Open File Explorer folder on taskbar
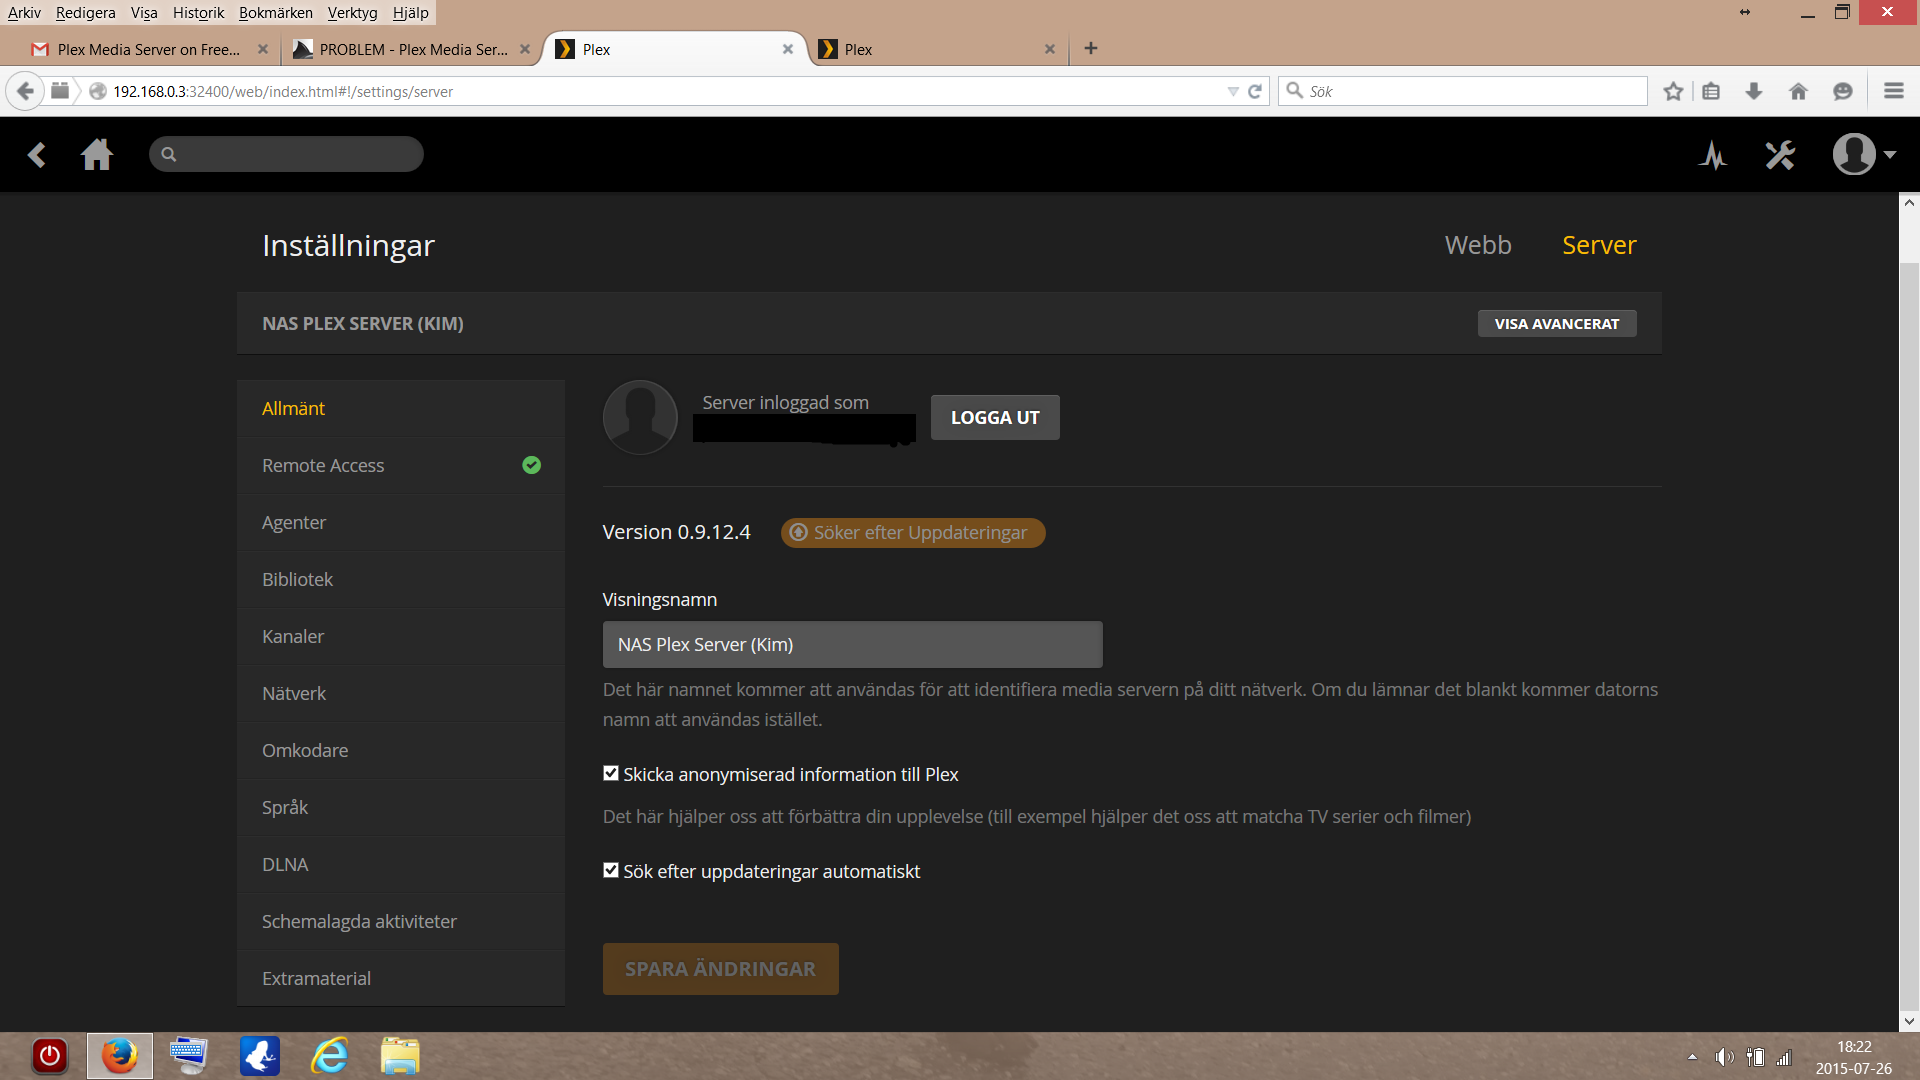Screen dimensions: 1920x1080 400,1056
